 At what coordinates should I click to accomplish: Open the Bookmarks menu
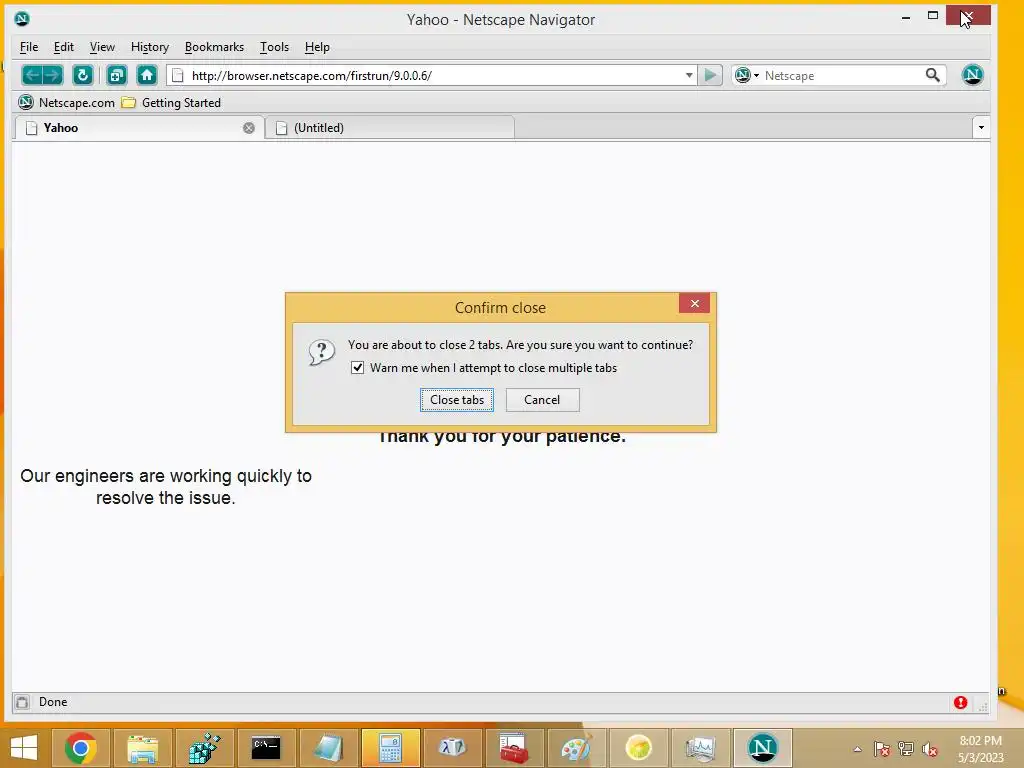pyautogui.click(x=214, y=47)
